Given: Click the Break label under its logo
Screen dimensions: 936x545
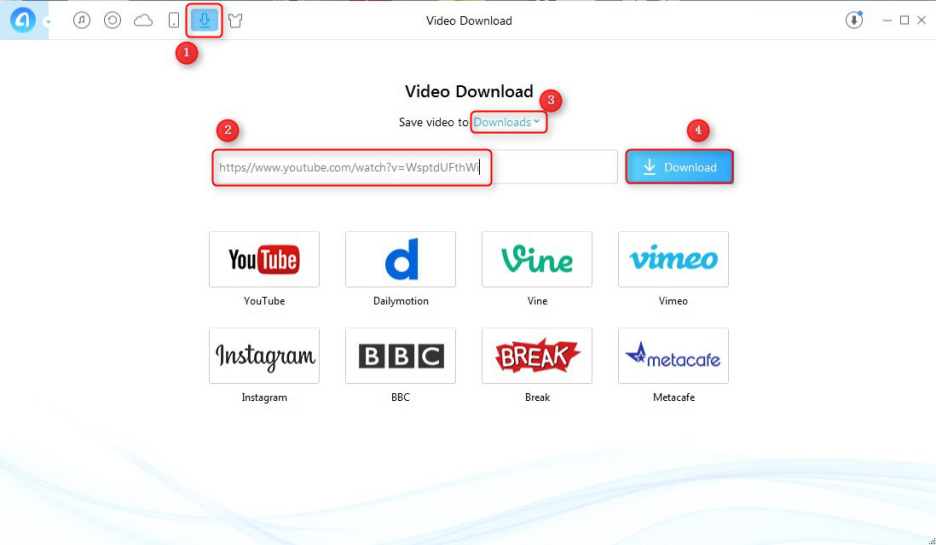Looking at the screenshot, I should tap(537, 397).
